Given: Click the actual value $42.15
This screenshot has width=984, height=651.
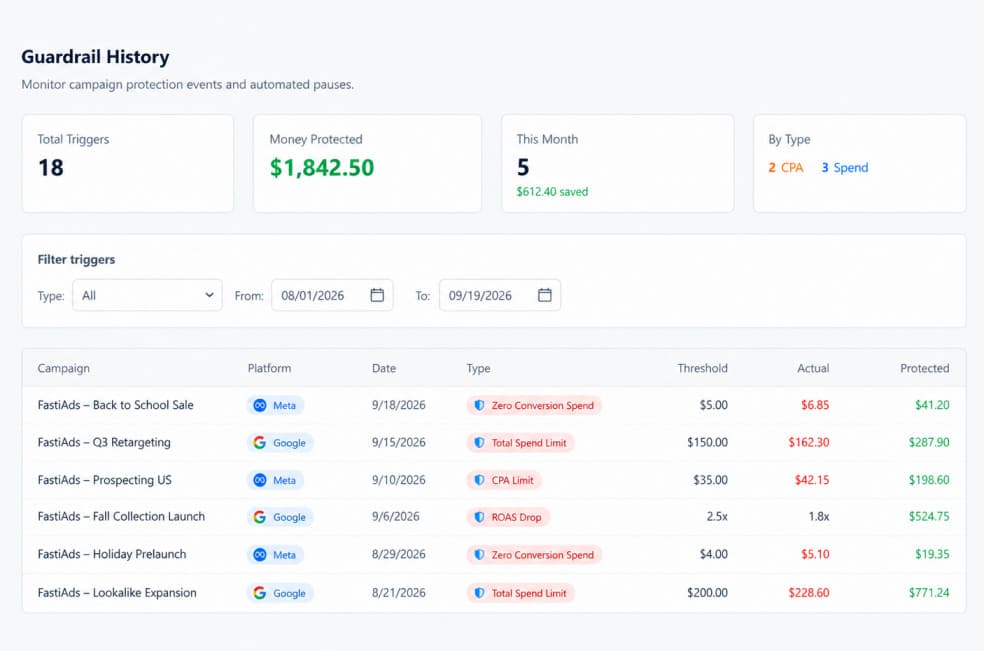Looking at the screenshot, I should (812, 480).
